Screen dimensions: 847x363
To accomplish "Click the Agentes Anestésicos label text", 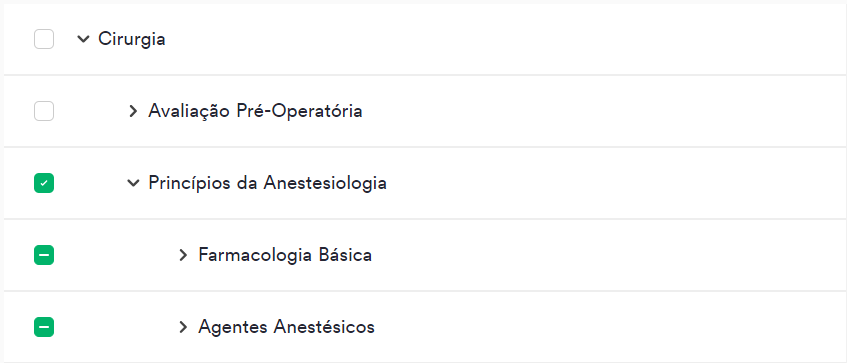I will pos(286,327).
